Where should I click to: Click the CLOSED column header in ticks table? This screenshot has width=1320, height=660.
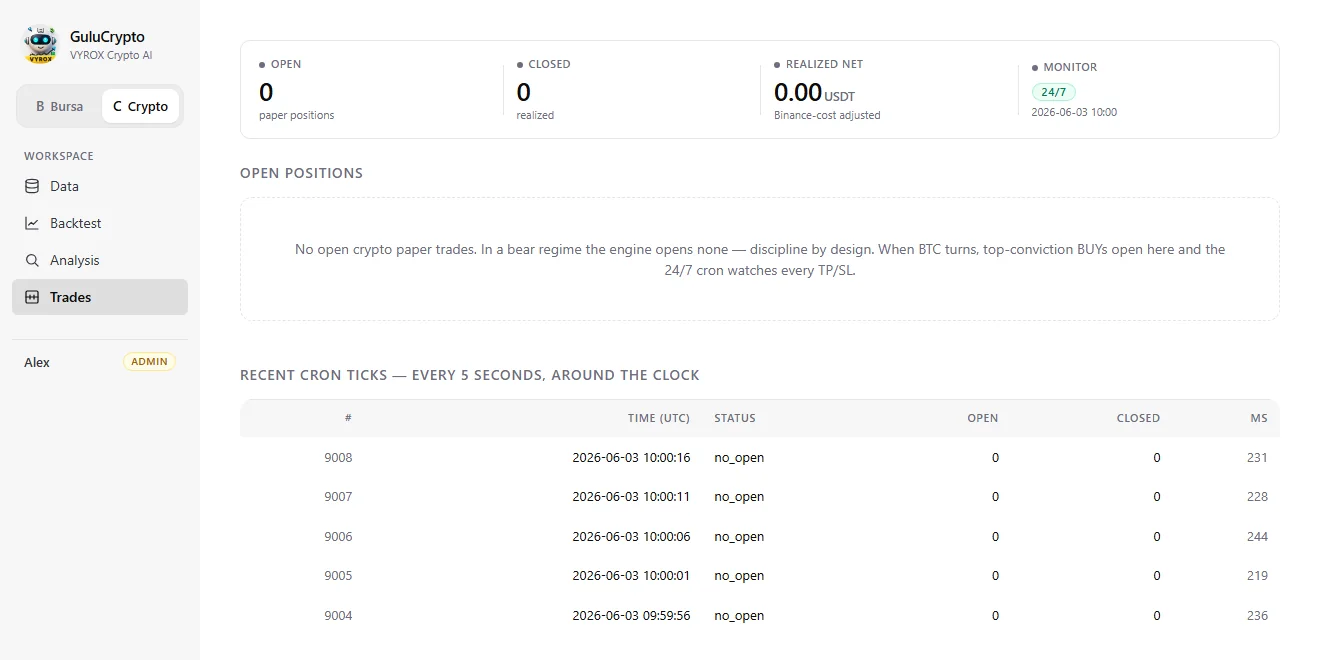coord(1138,418)
